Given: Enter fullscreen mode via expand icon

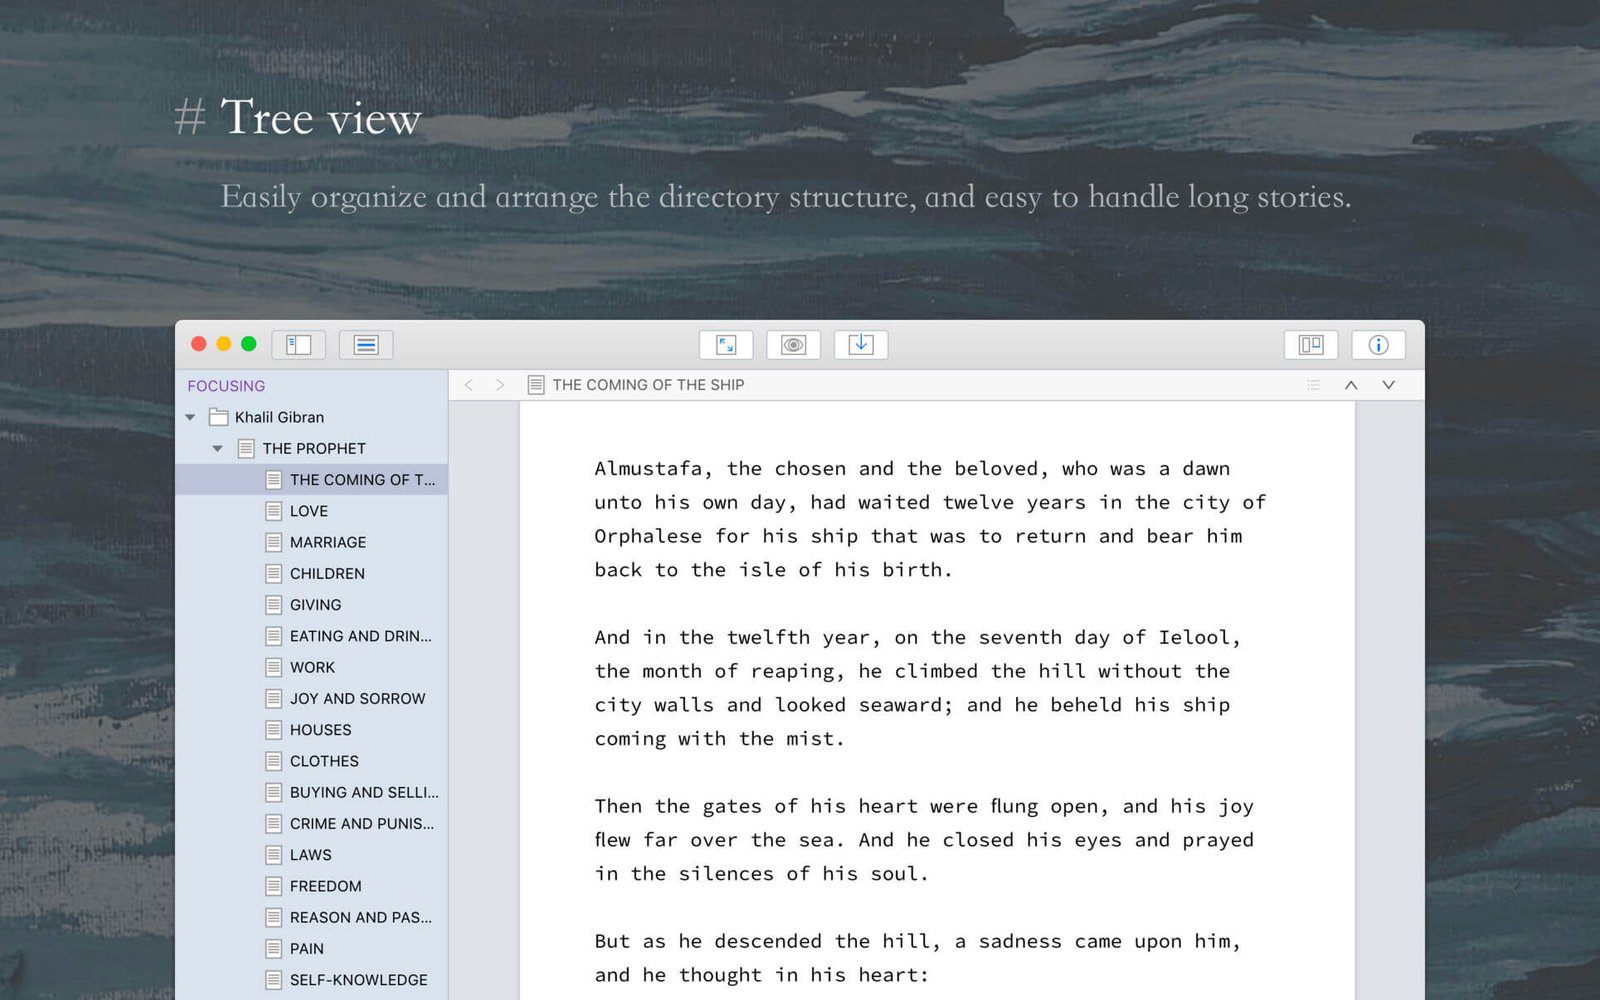Looking at the screenshot, I should [x=726, y=344].
